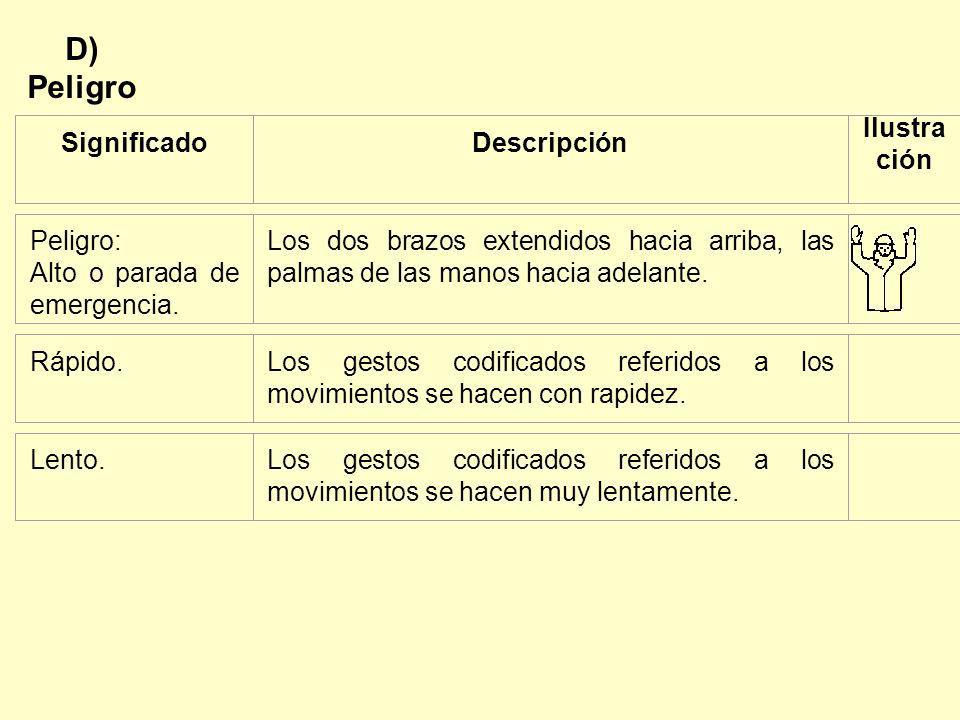Click the 'gestos codificados' text in Rápido row

click(x=464, y=362)
